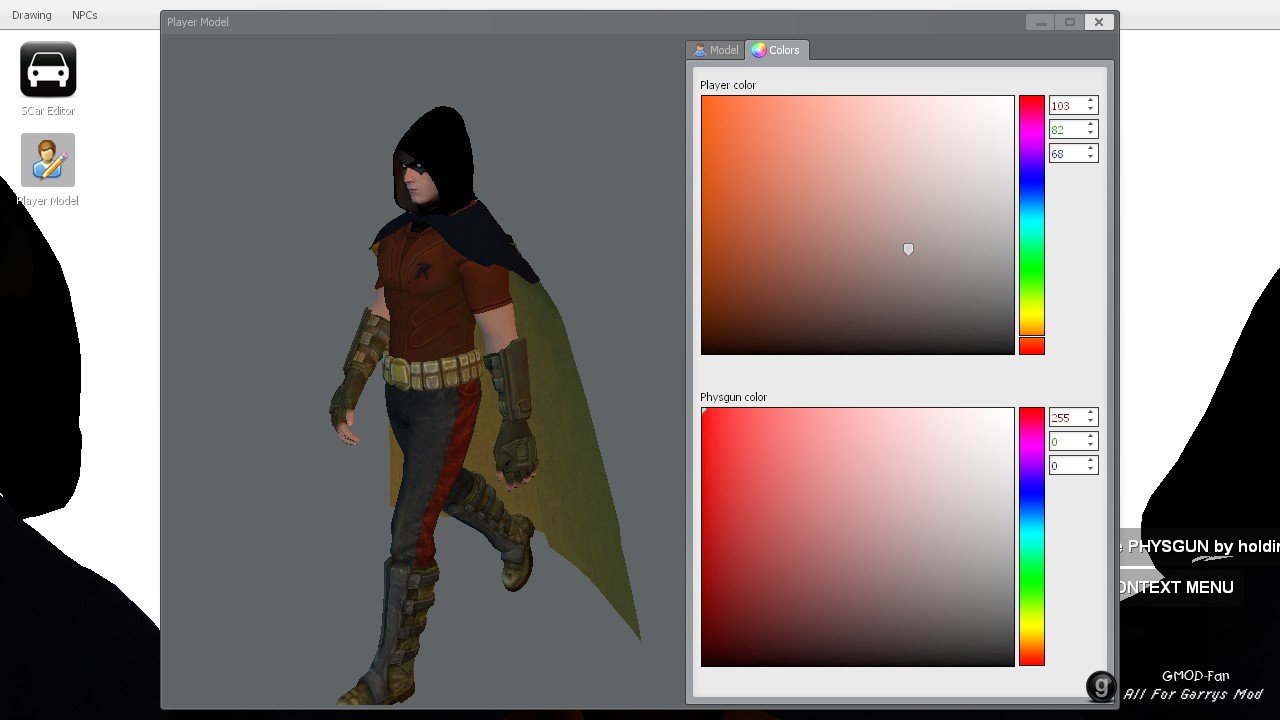Open the Drawing menu
This screenshot has width=1280, height=720.
[32, 15]
